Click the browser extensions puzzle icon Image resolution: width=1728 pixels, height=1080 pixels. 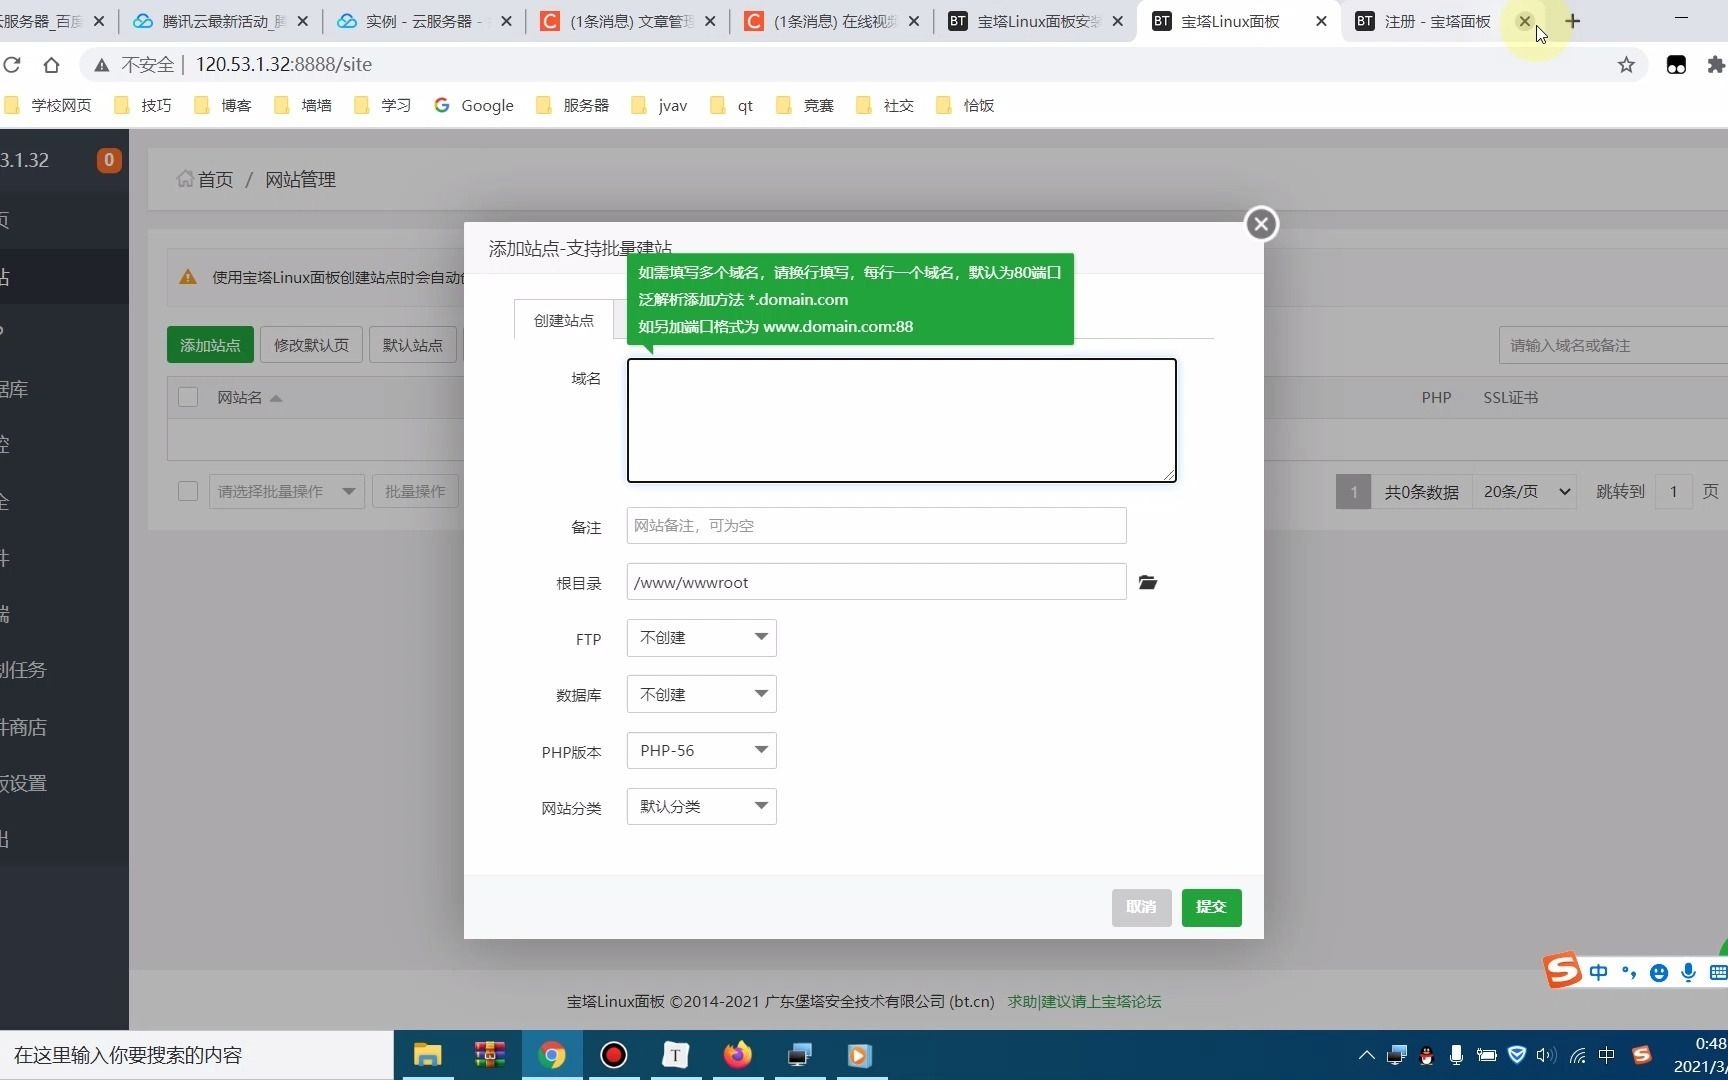(1716, 64)
